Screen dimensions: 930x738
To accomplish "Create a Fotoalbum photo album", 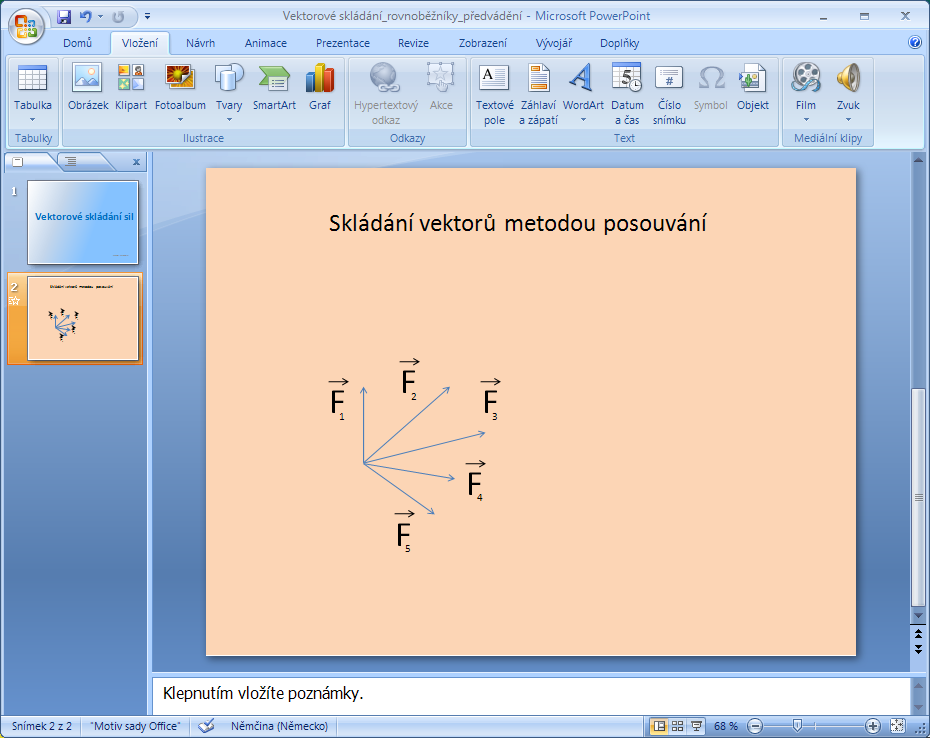I will click(x=180, y=93).
